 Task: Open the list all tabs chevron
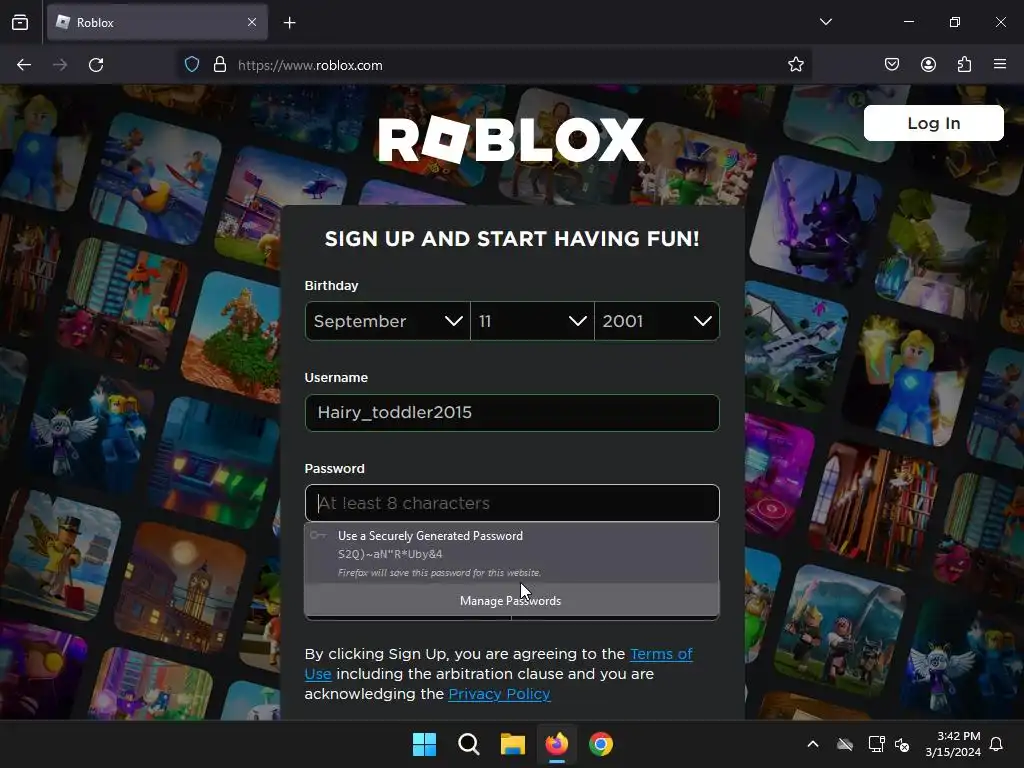click(x=825, y=22)
